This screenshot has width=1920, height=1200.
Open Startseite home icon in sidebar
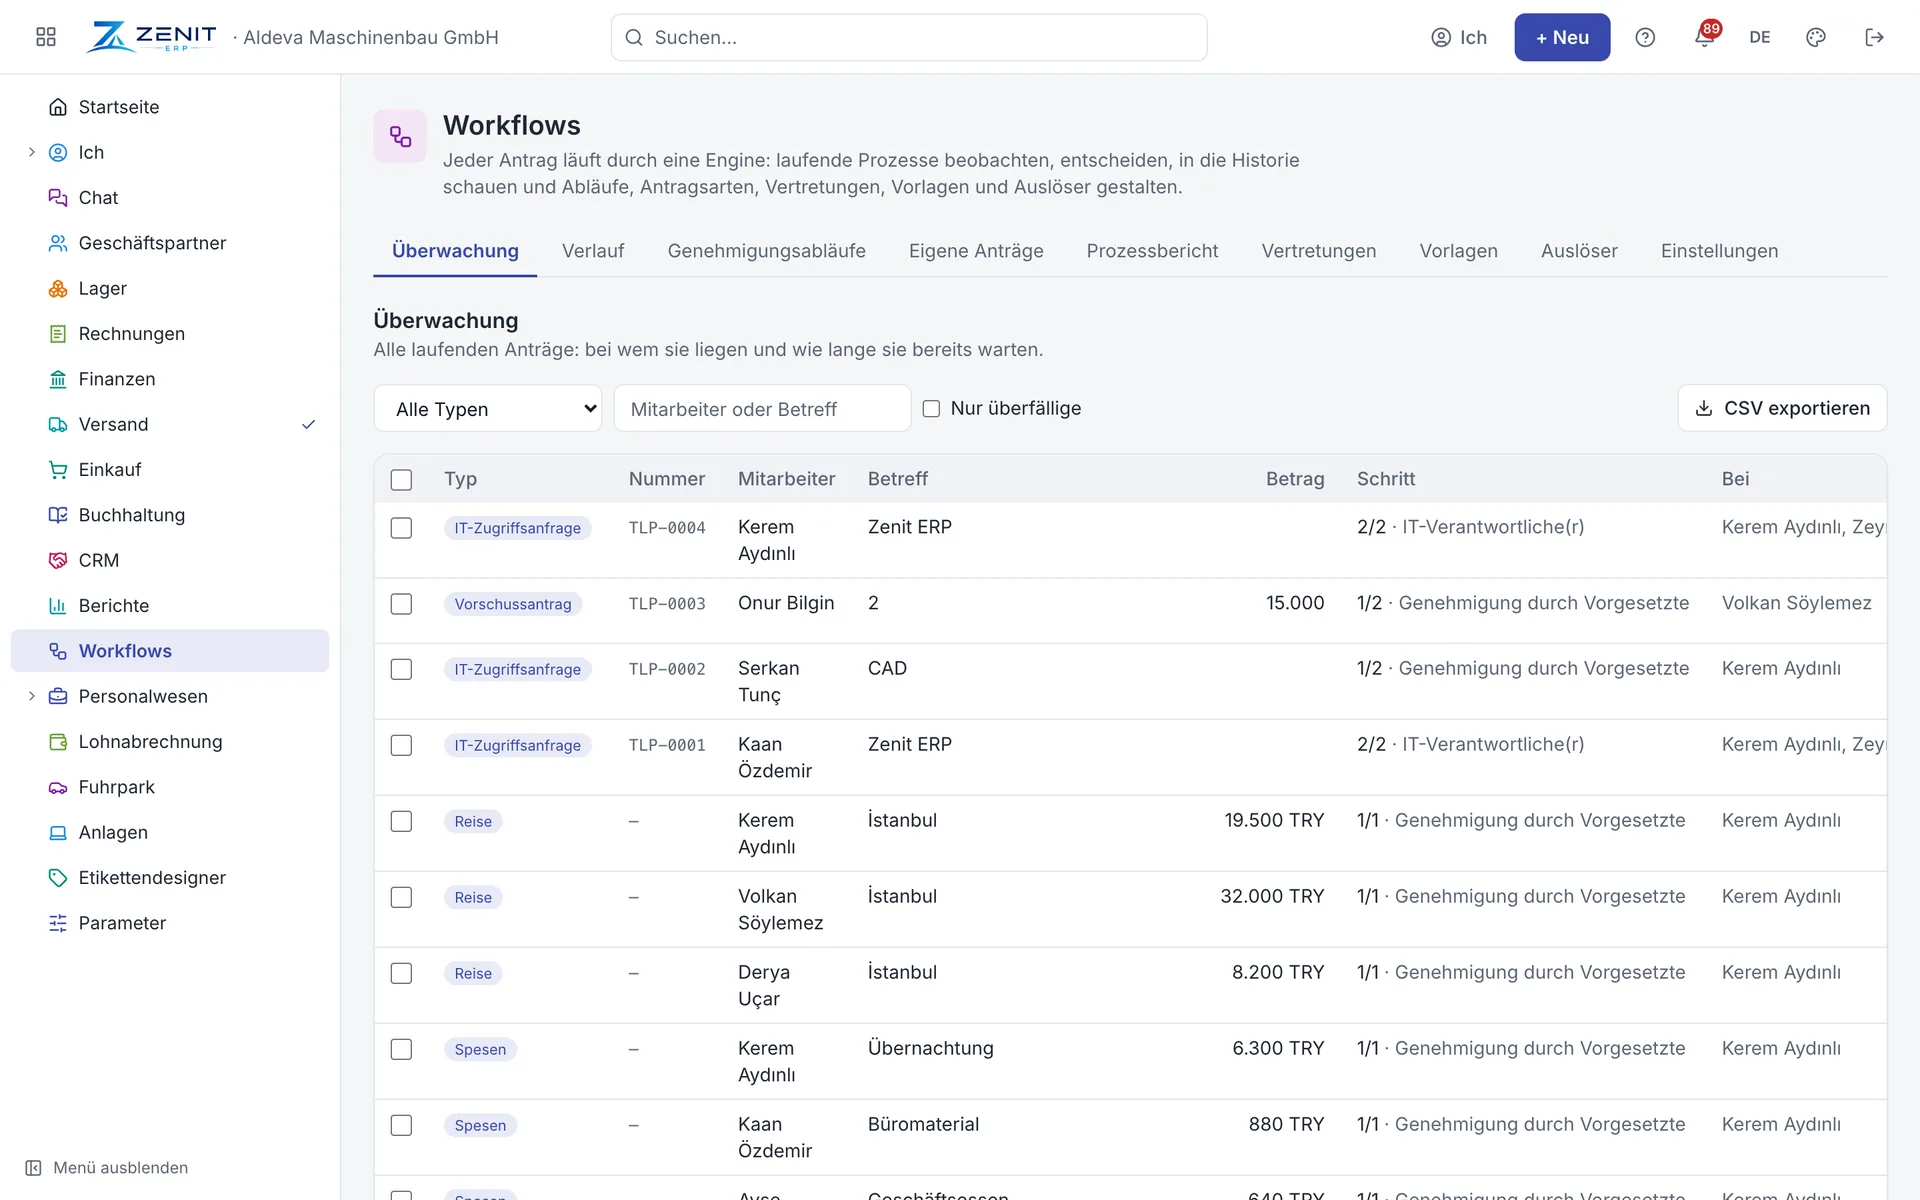58,107
